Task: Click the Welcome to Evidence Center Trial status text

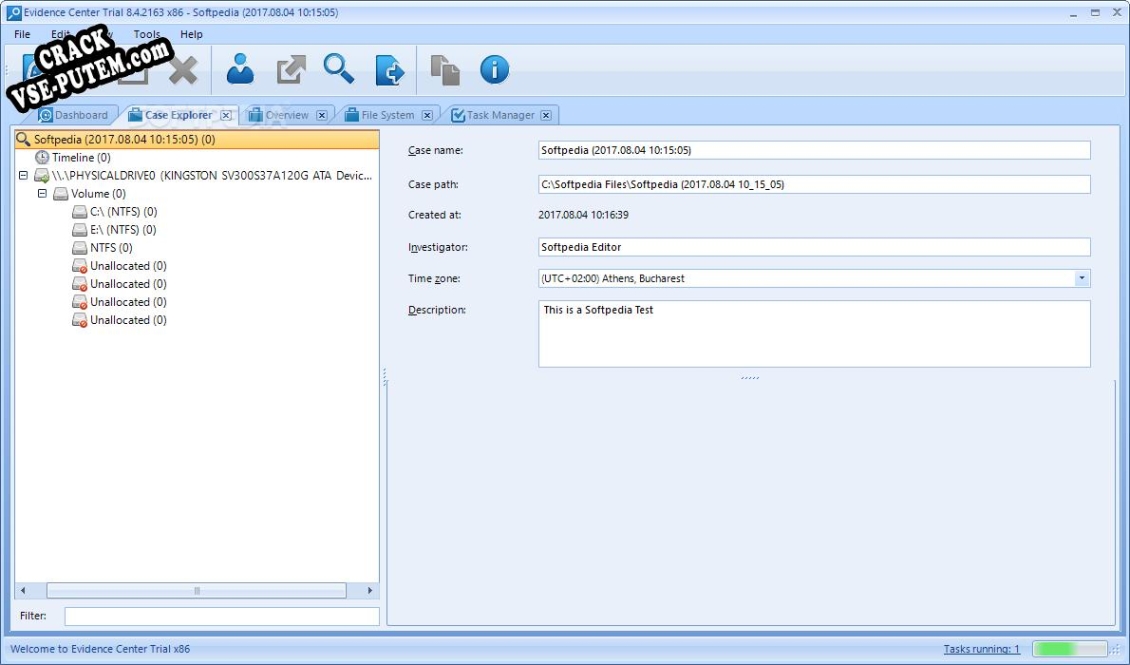Action: [x=100, y=649]
